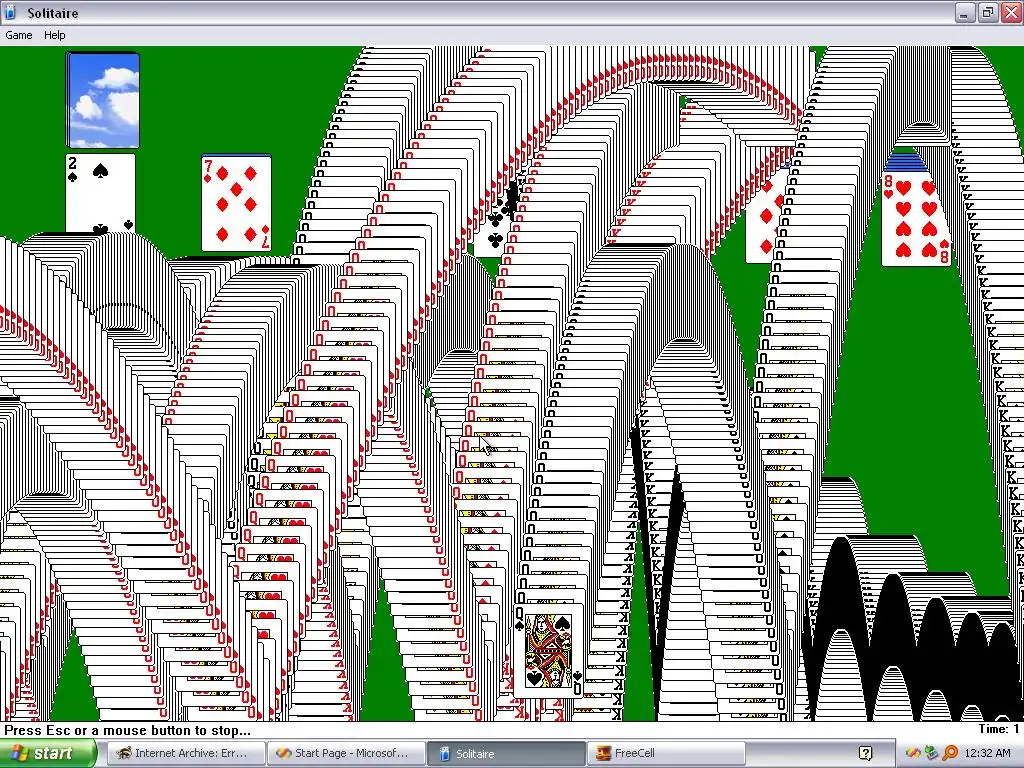
Task: Switch to FreeCell in the taskbar
Action: [x=666, y=753]
